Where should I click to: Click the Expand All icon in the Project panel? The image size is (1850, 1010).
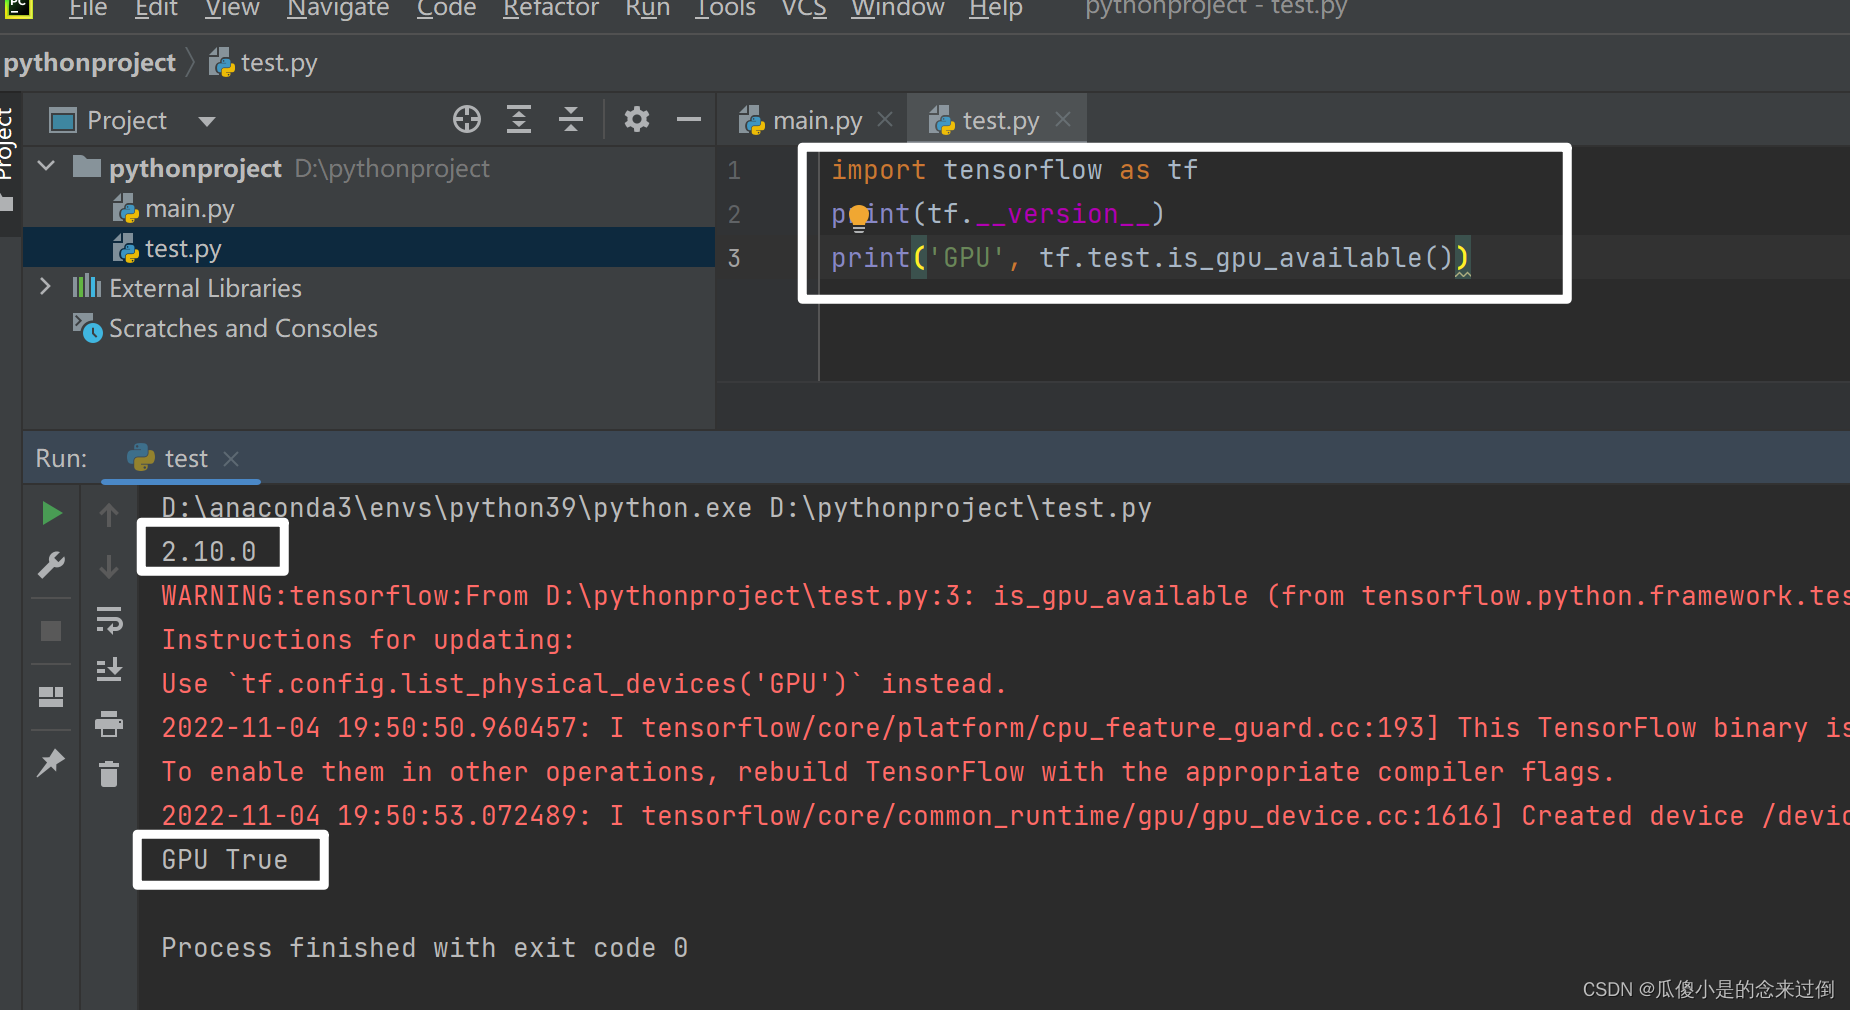519,120
